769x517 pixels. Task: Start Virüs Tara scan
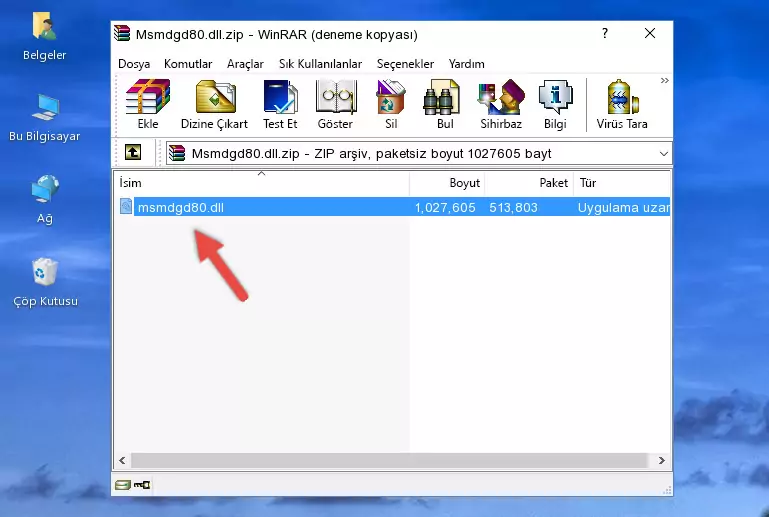(x=622, y=104)
